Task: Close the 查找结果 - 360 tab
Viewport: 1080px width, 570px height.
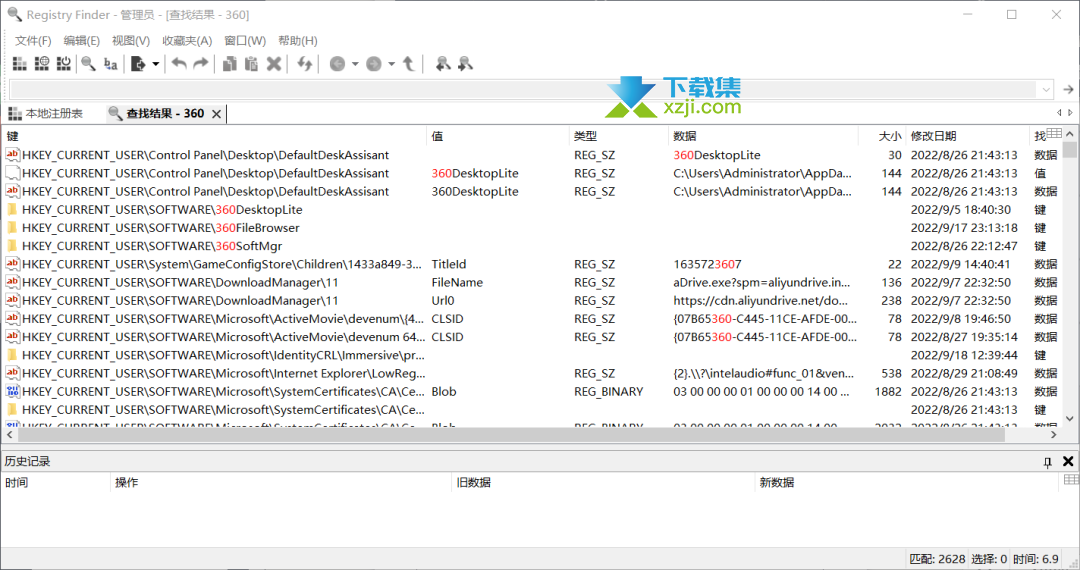Action: [x=216, y=114]
